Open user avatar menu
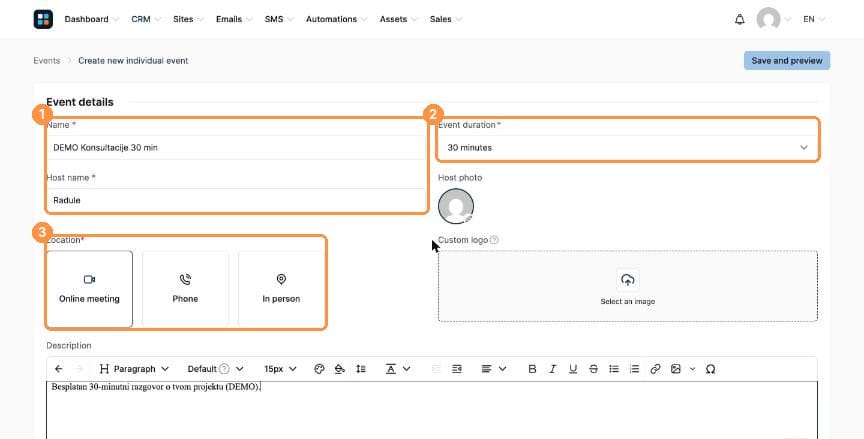Screen dimensions: 864x439 [768, 19]
